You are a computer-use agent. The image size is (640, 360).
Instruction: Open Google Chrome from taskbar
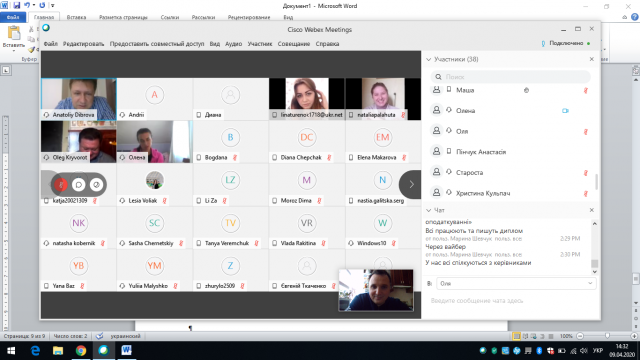tap(81, 351)
